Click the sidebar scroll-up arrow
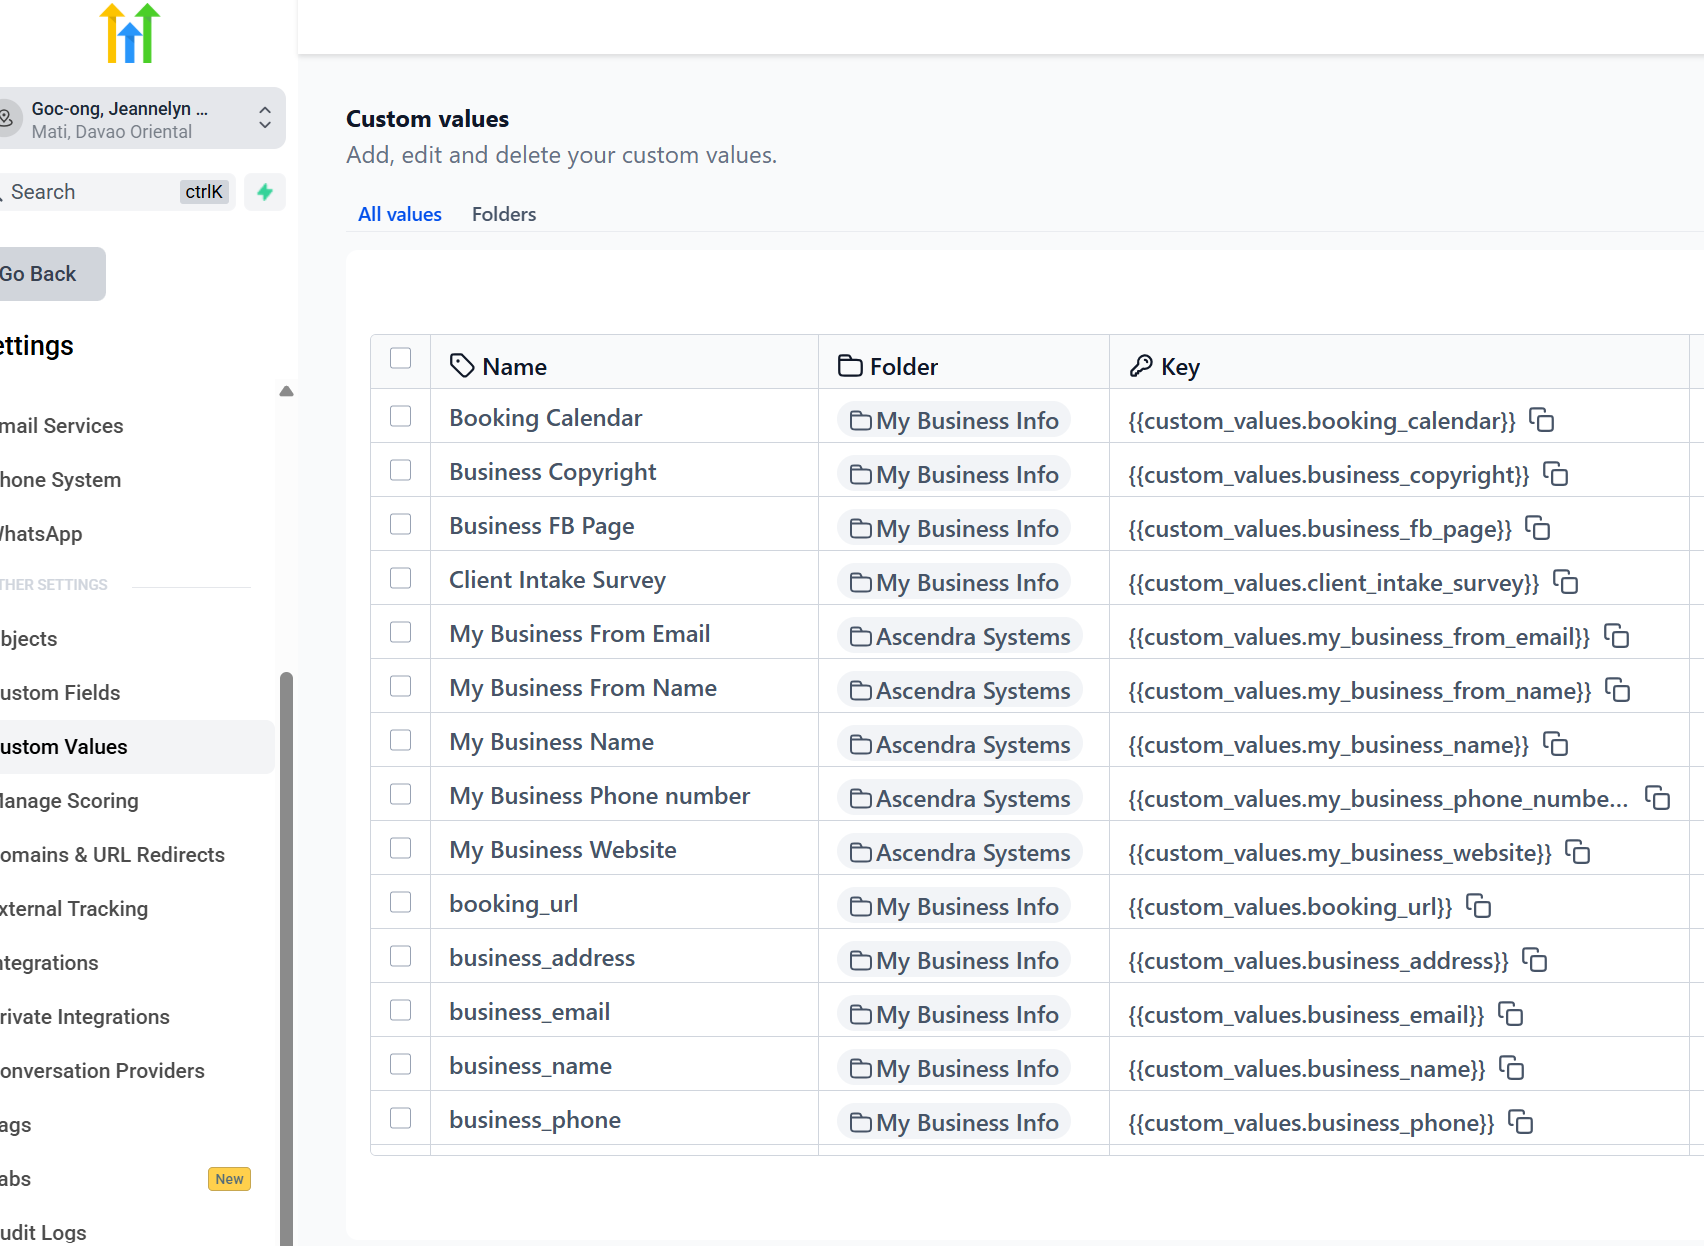 point(286,391)
